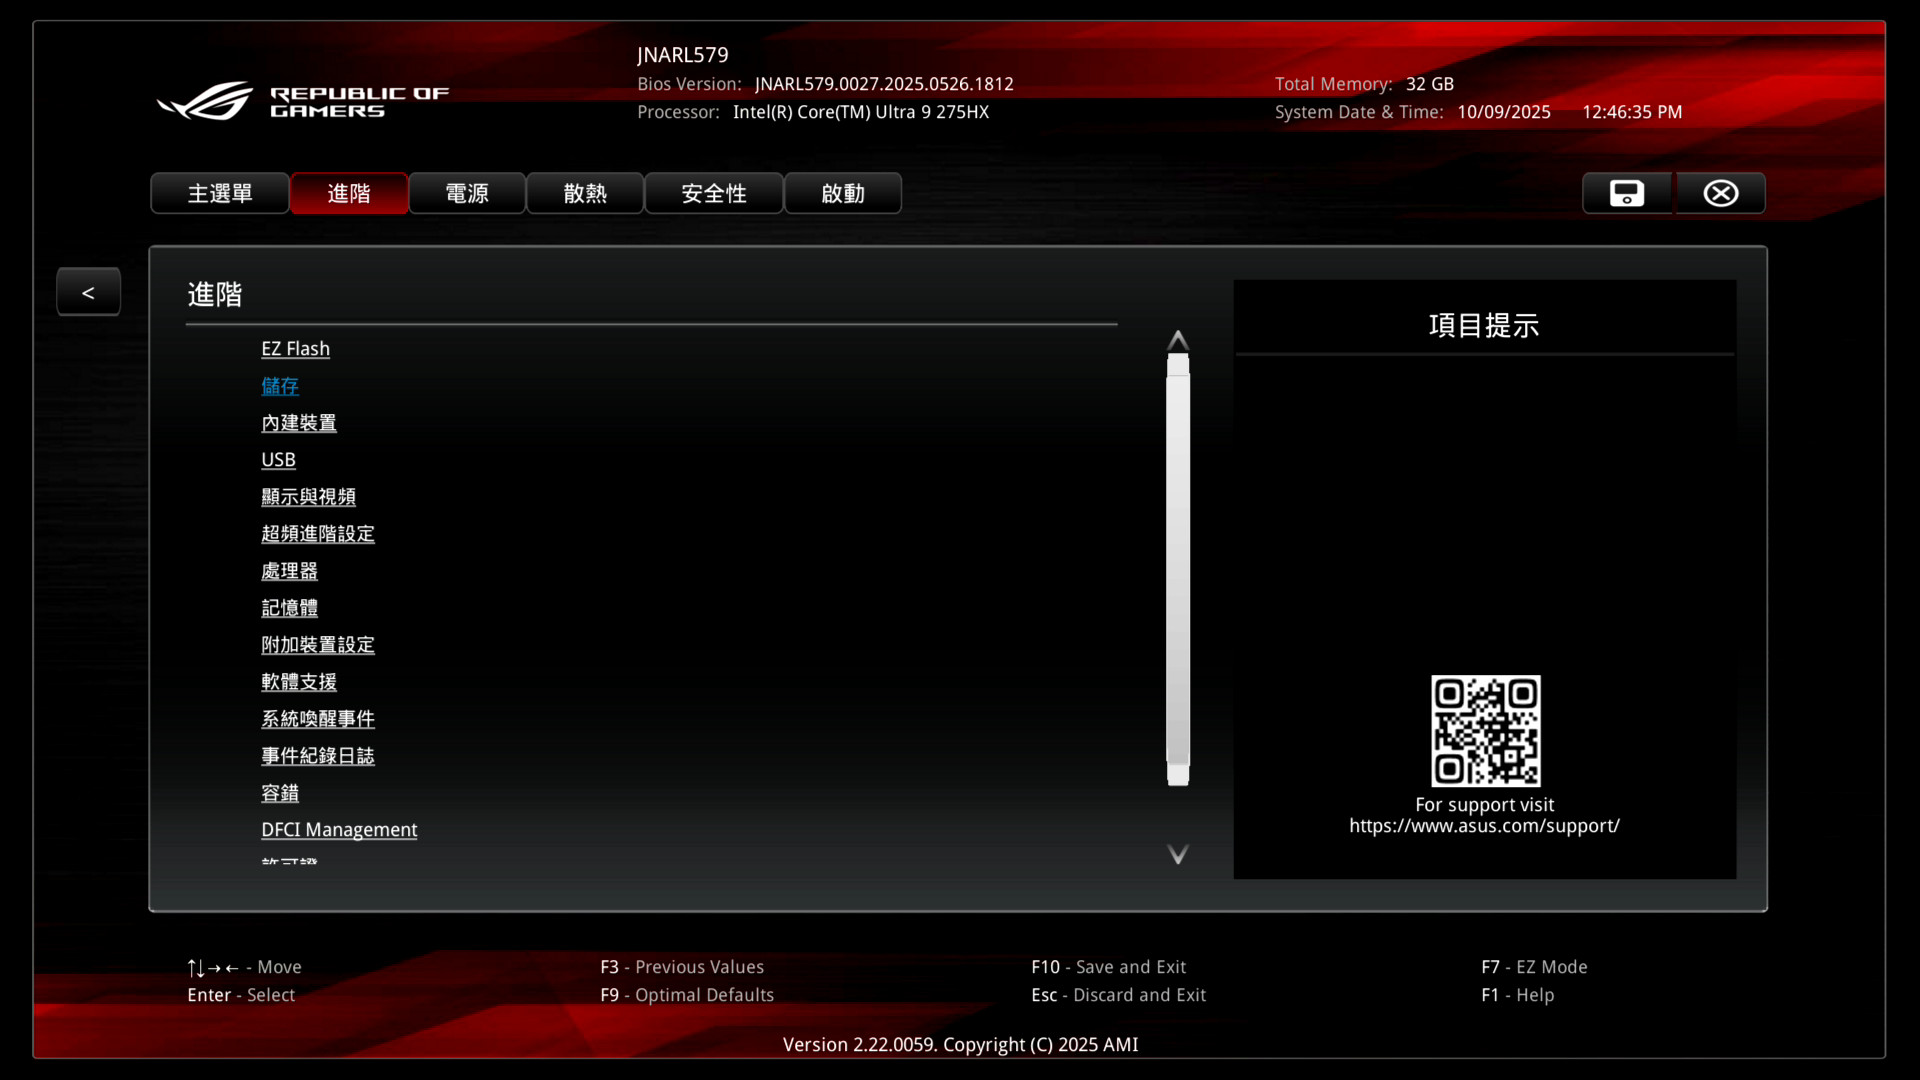The height and width of the screenshot is (1080, 1920).
Task: Click the scroll up arrow
Action: [1178, 340]
